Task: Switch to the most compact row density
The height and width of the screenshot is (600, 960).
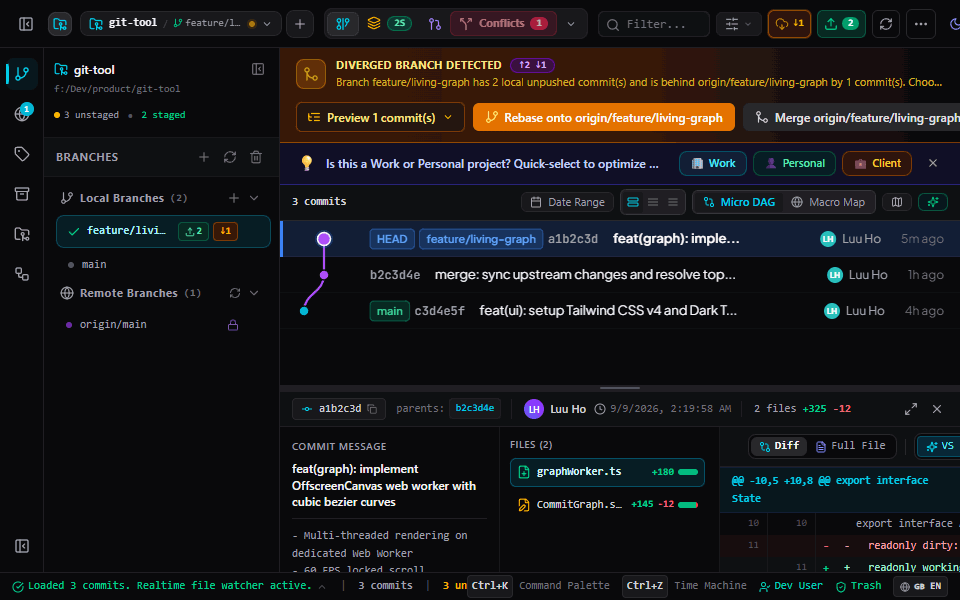Action: click(673, 202)
